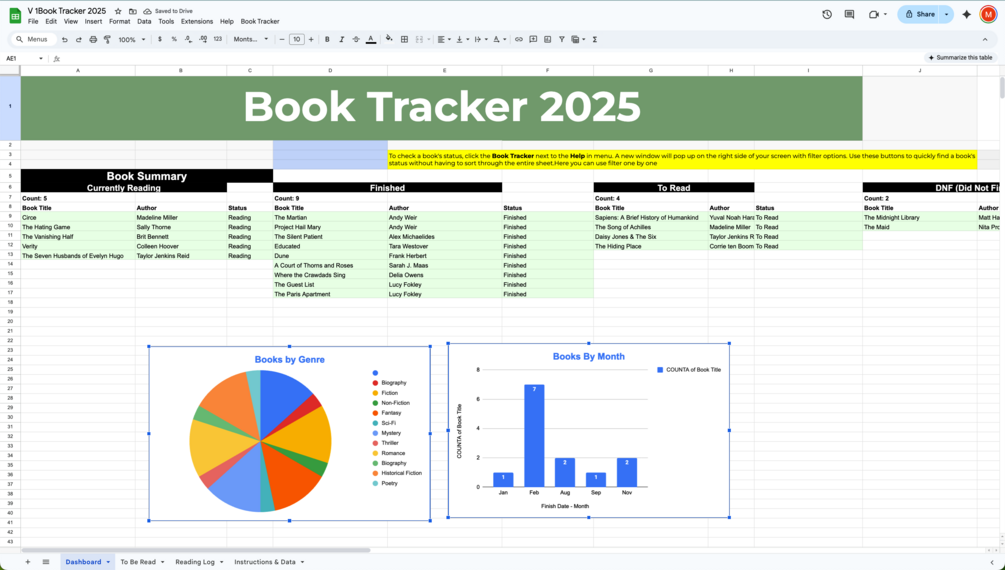Click the Menus search box
This screenshot has width=1005, height=570.
33,39
